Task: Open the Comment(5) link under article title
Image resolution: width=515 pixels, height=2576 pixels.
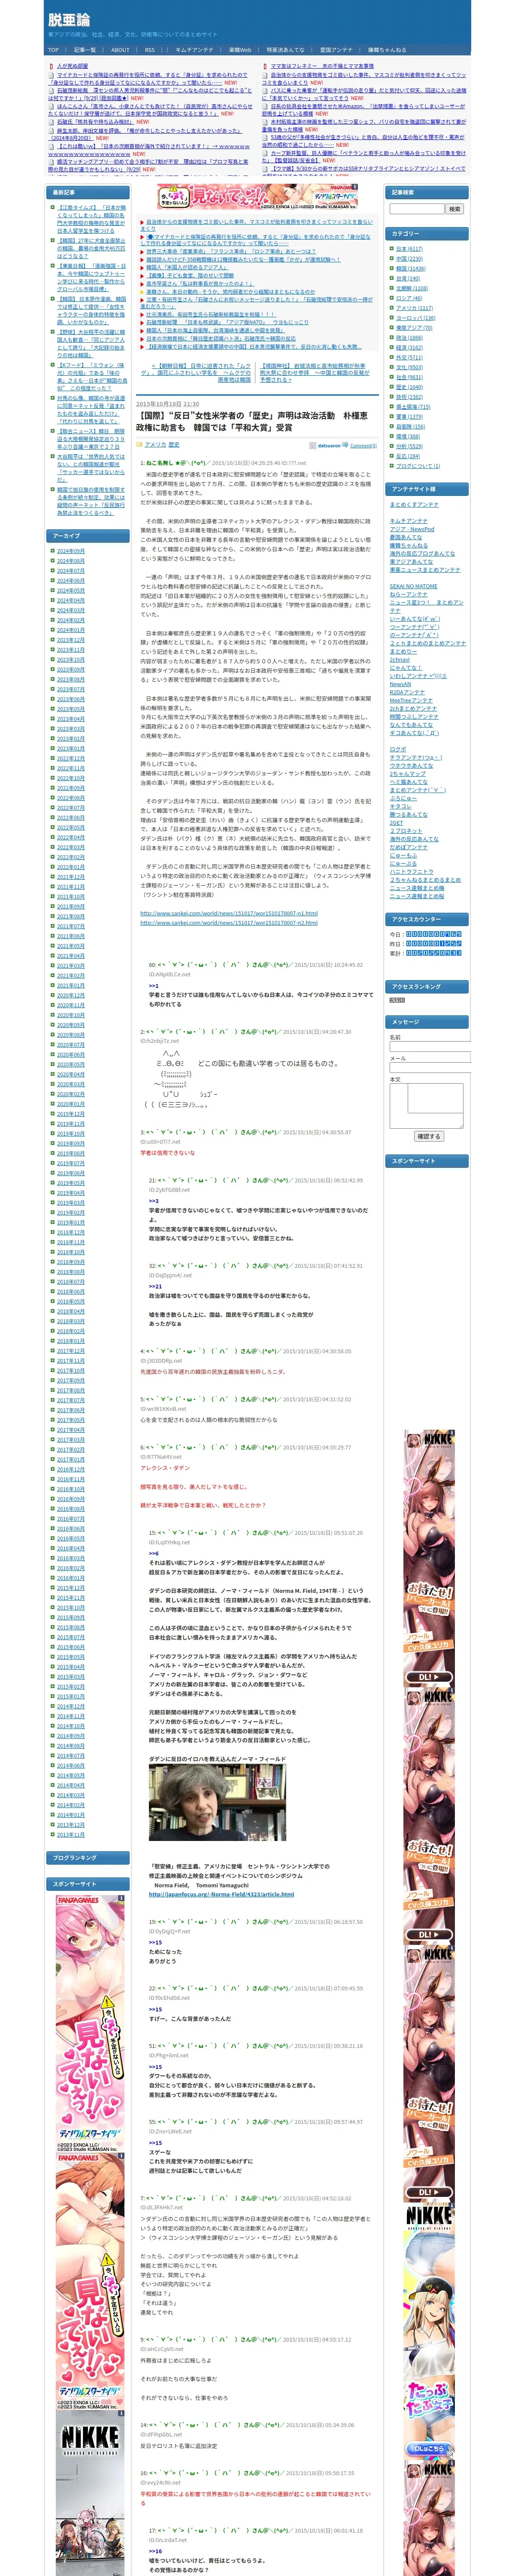Action: 363,446
